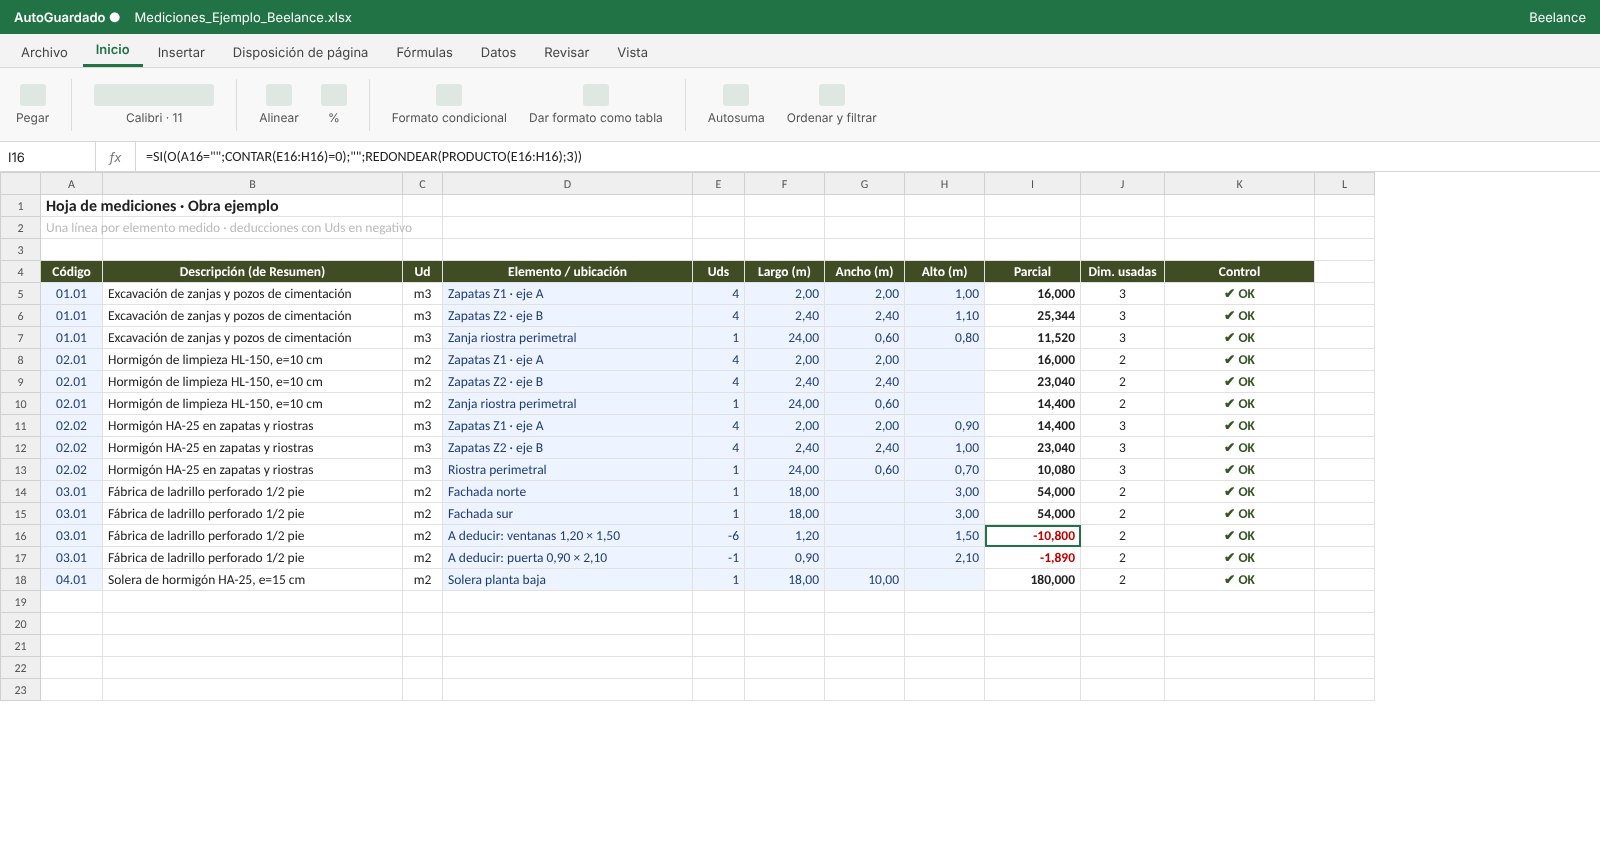Viewport: 1600px width, 860px height.
Task: Select column F by its header
Action: (x=784, y=184)
